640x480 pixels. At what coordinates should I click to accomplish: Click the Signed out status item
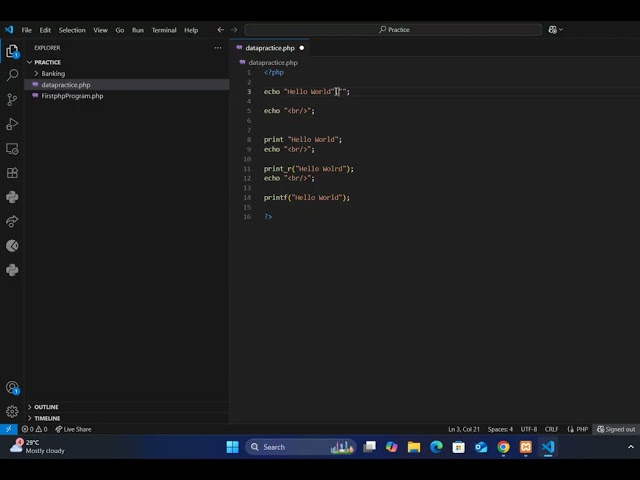tap(616, 429)
